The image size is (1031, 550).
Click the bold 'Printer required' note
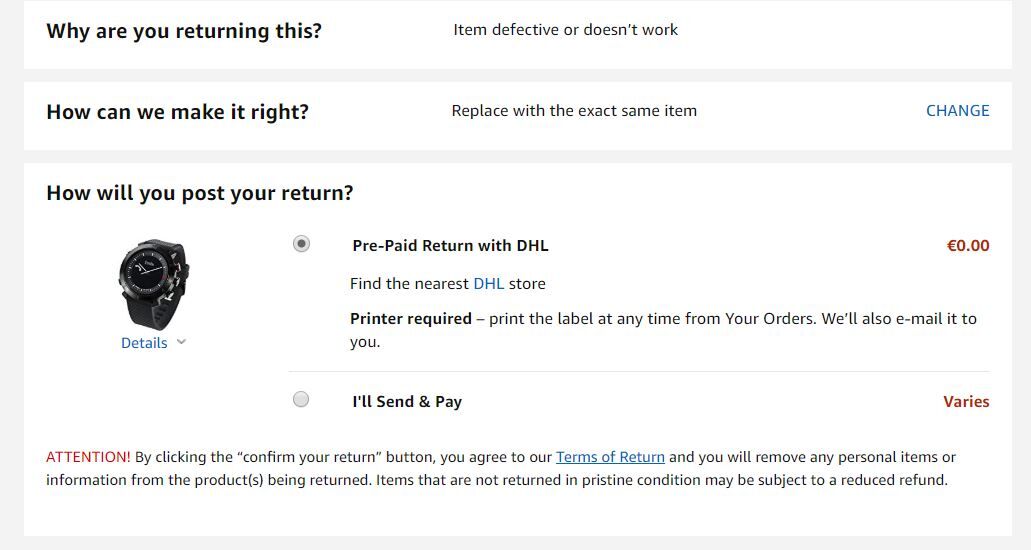click(411, 319)
